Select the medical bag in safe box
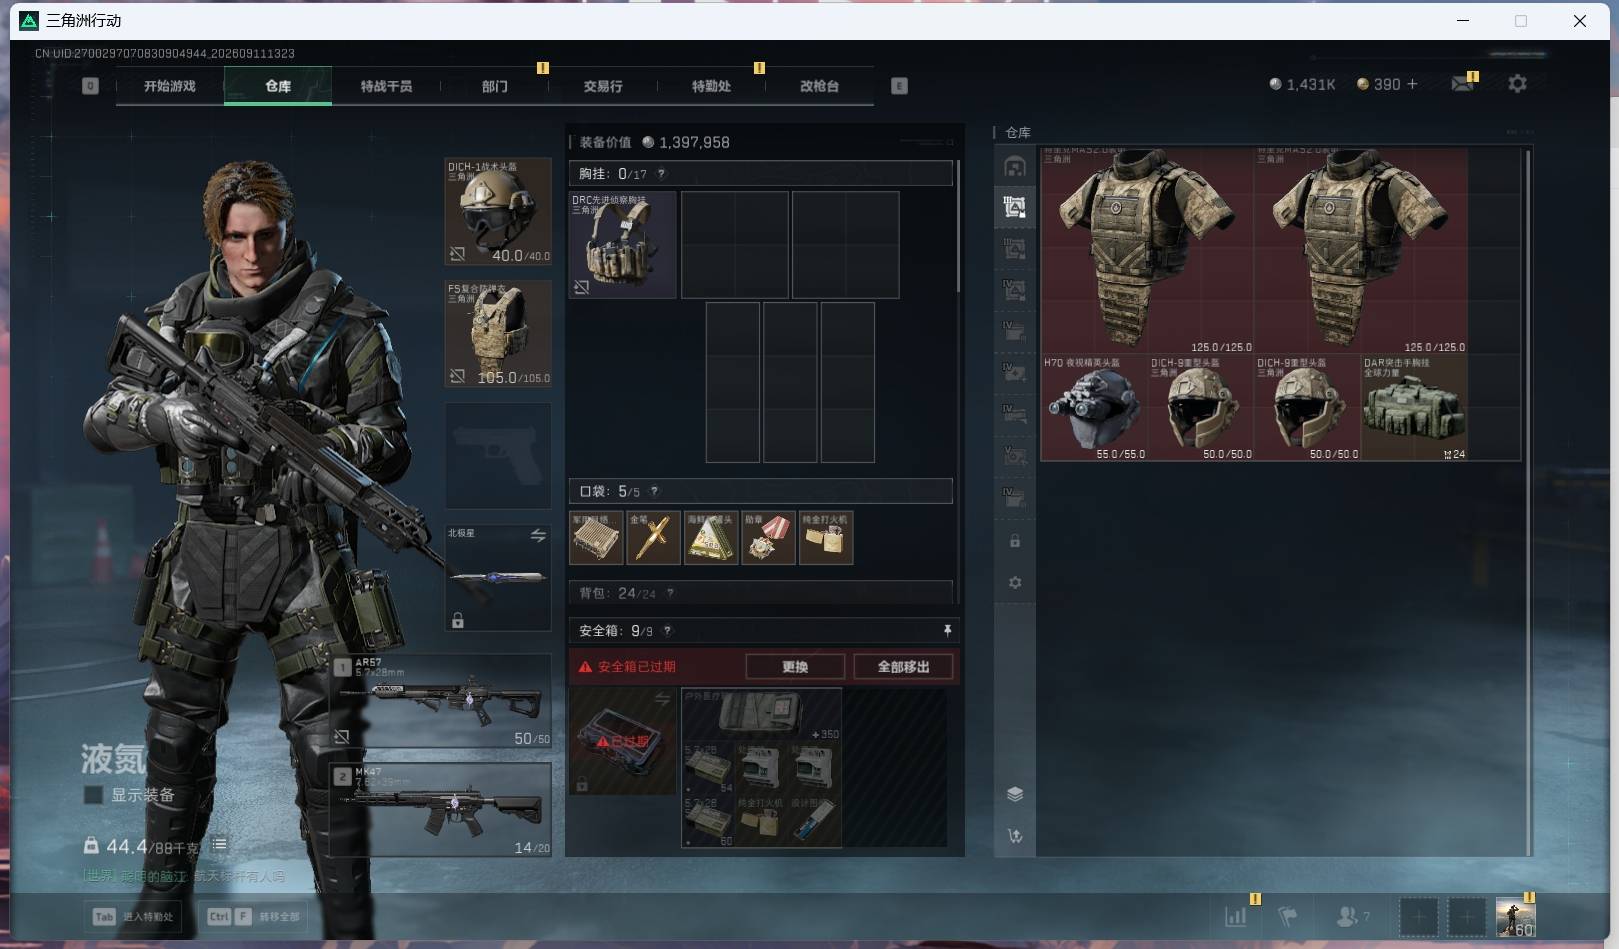The width and height of the screenshot is (1619, 949). pyautogui.click(x=761, y=715)
